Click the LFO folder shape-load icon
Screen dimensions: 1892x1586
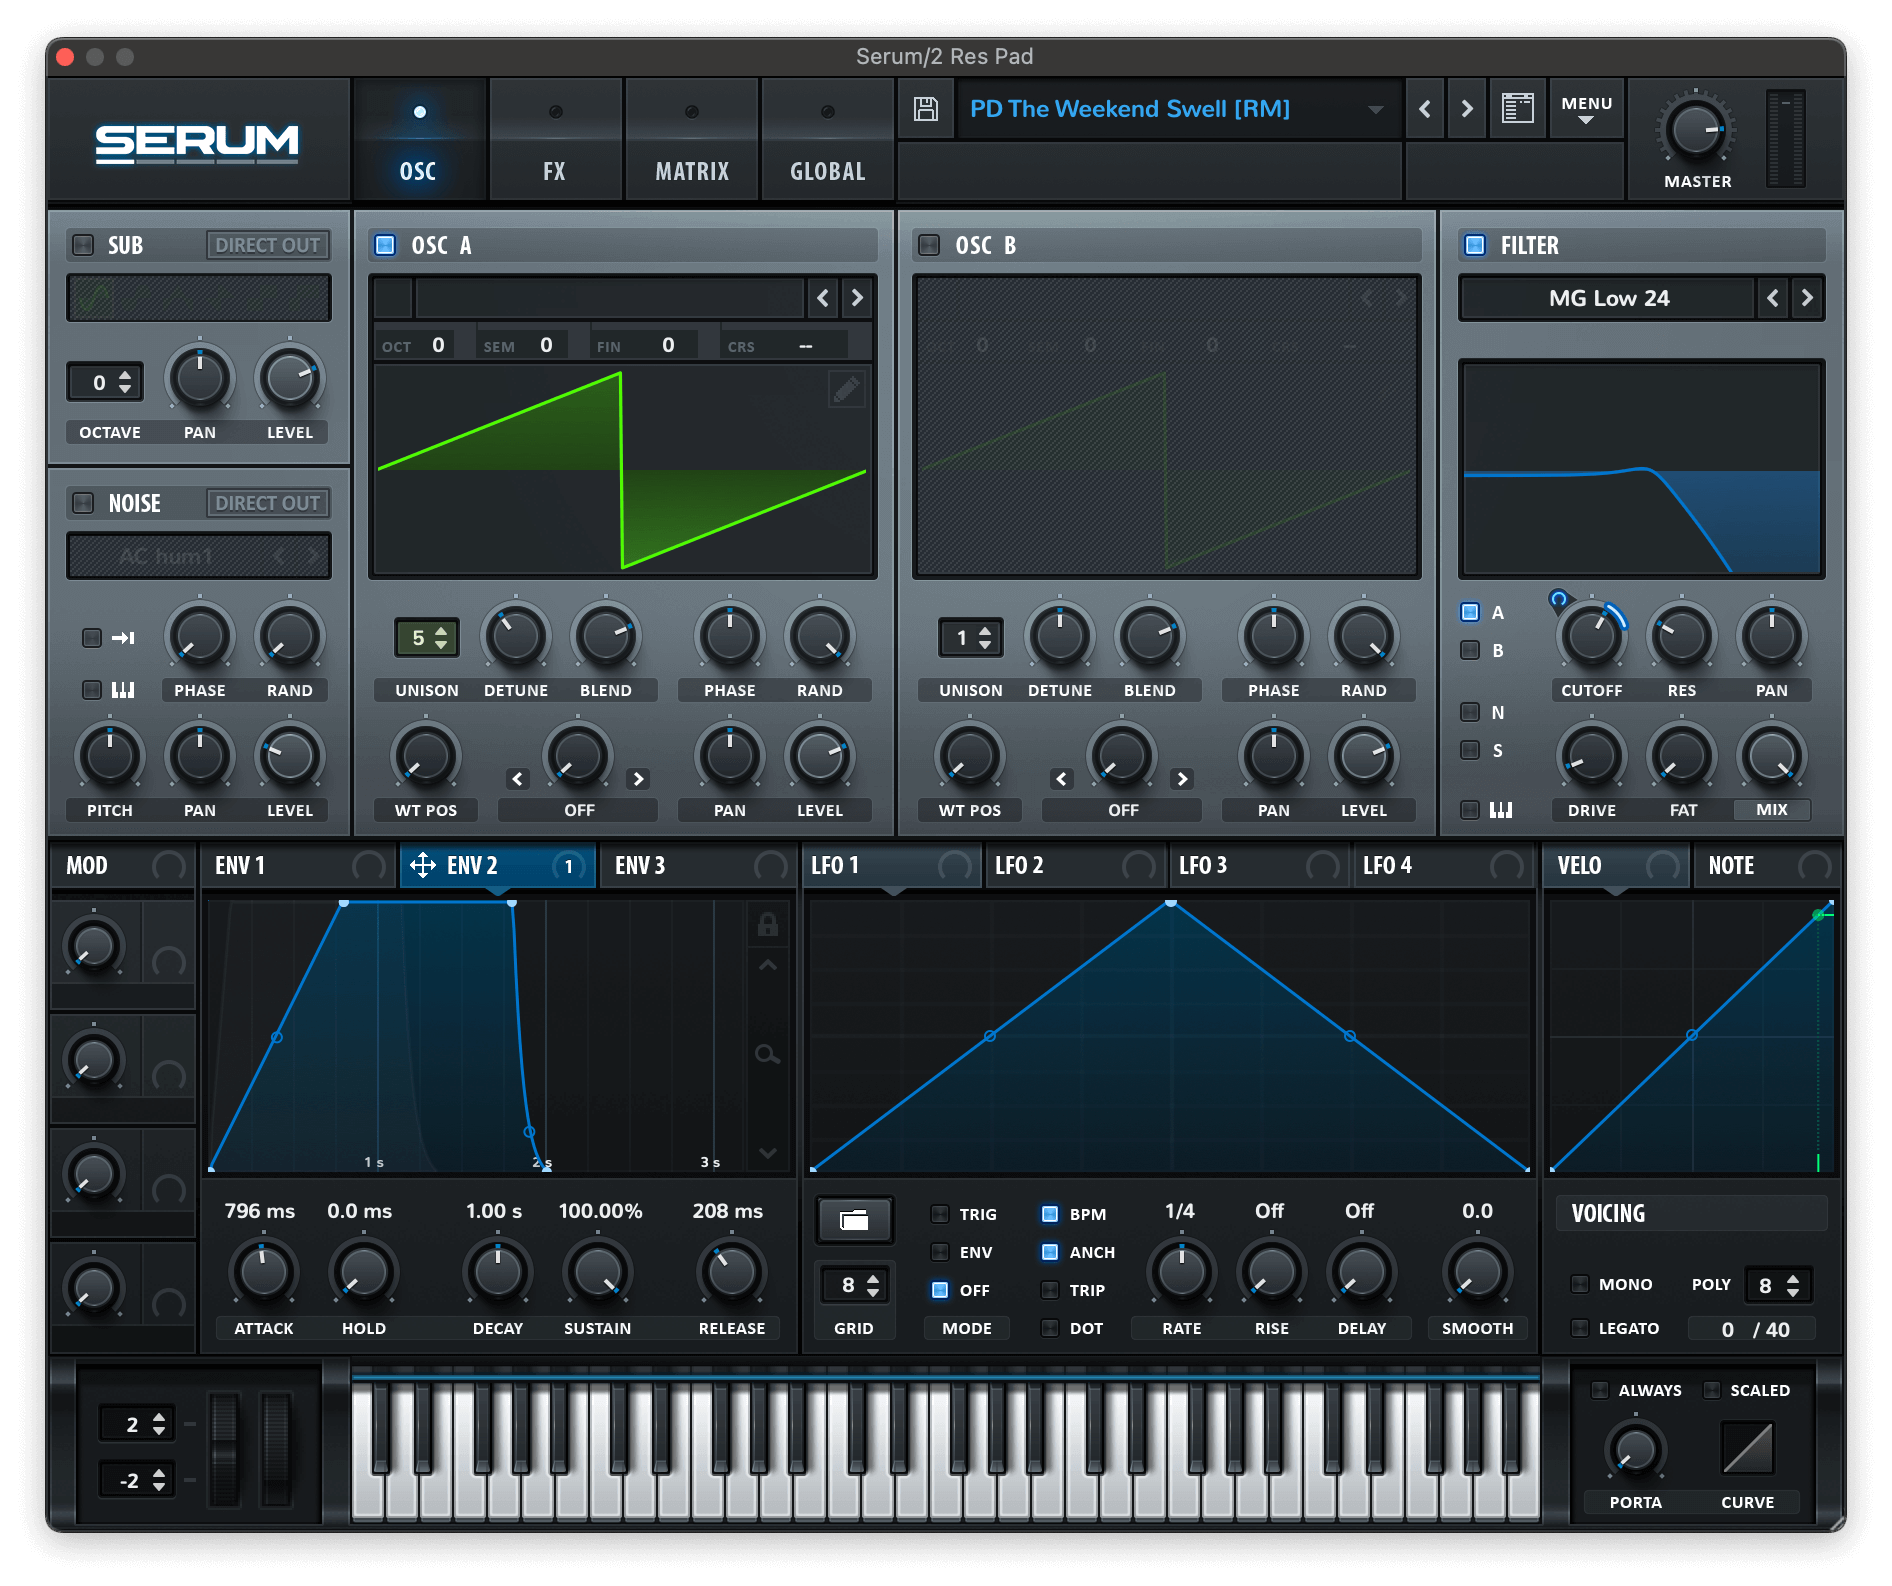(x=854, y=1219)
